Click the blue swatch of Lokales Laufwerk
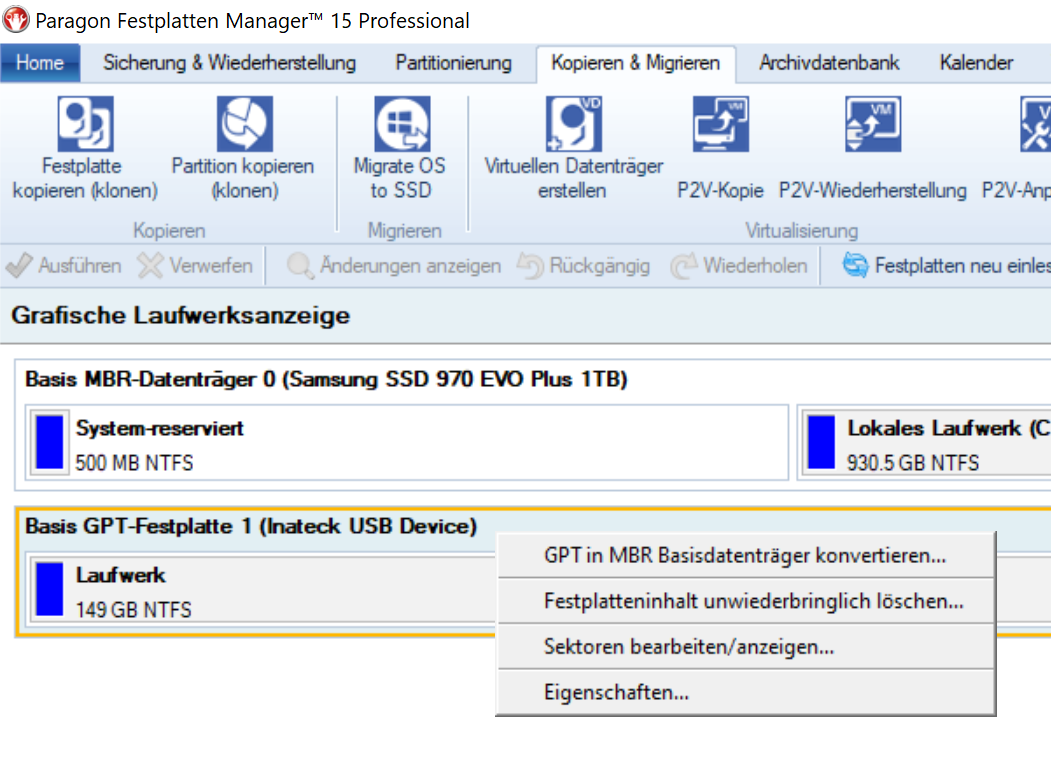The width and height of the screenshot is (1051, 782). click(822, 442)
